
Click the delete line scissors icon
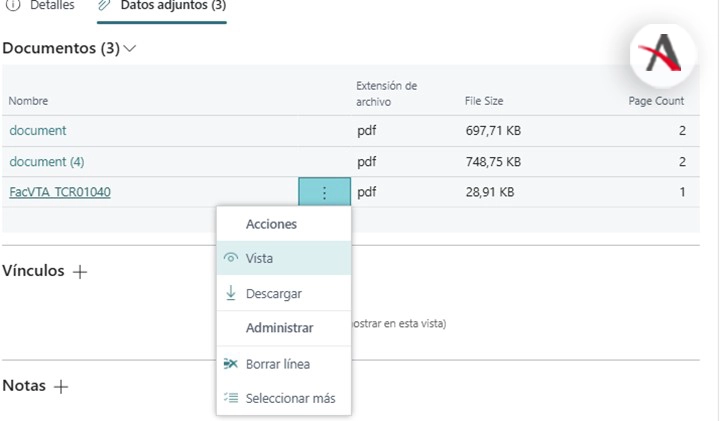coord(231,364)
